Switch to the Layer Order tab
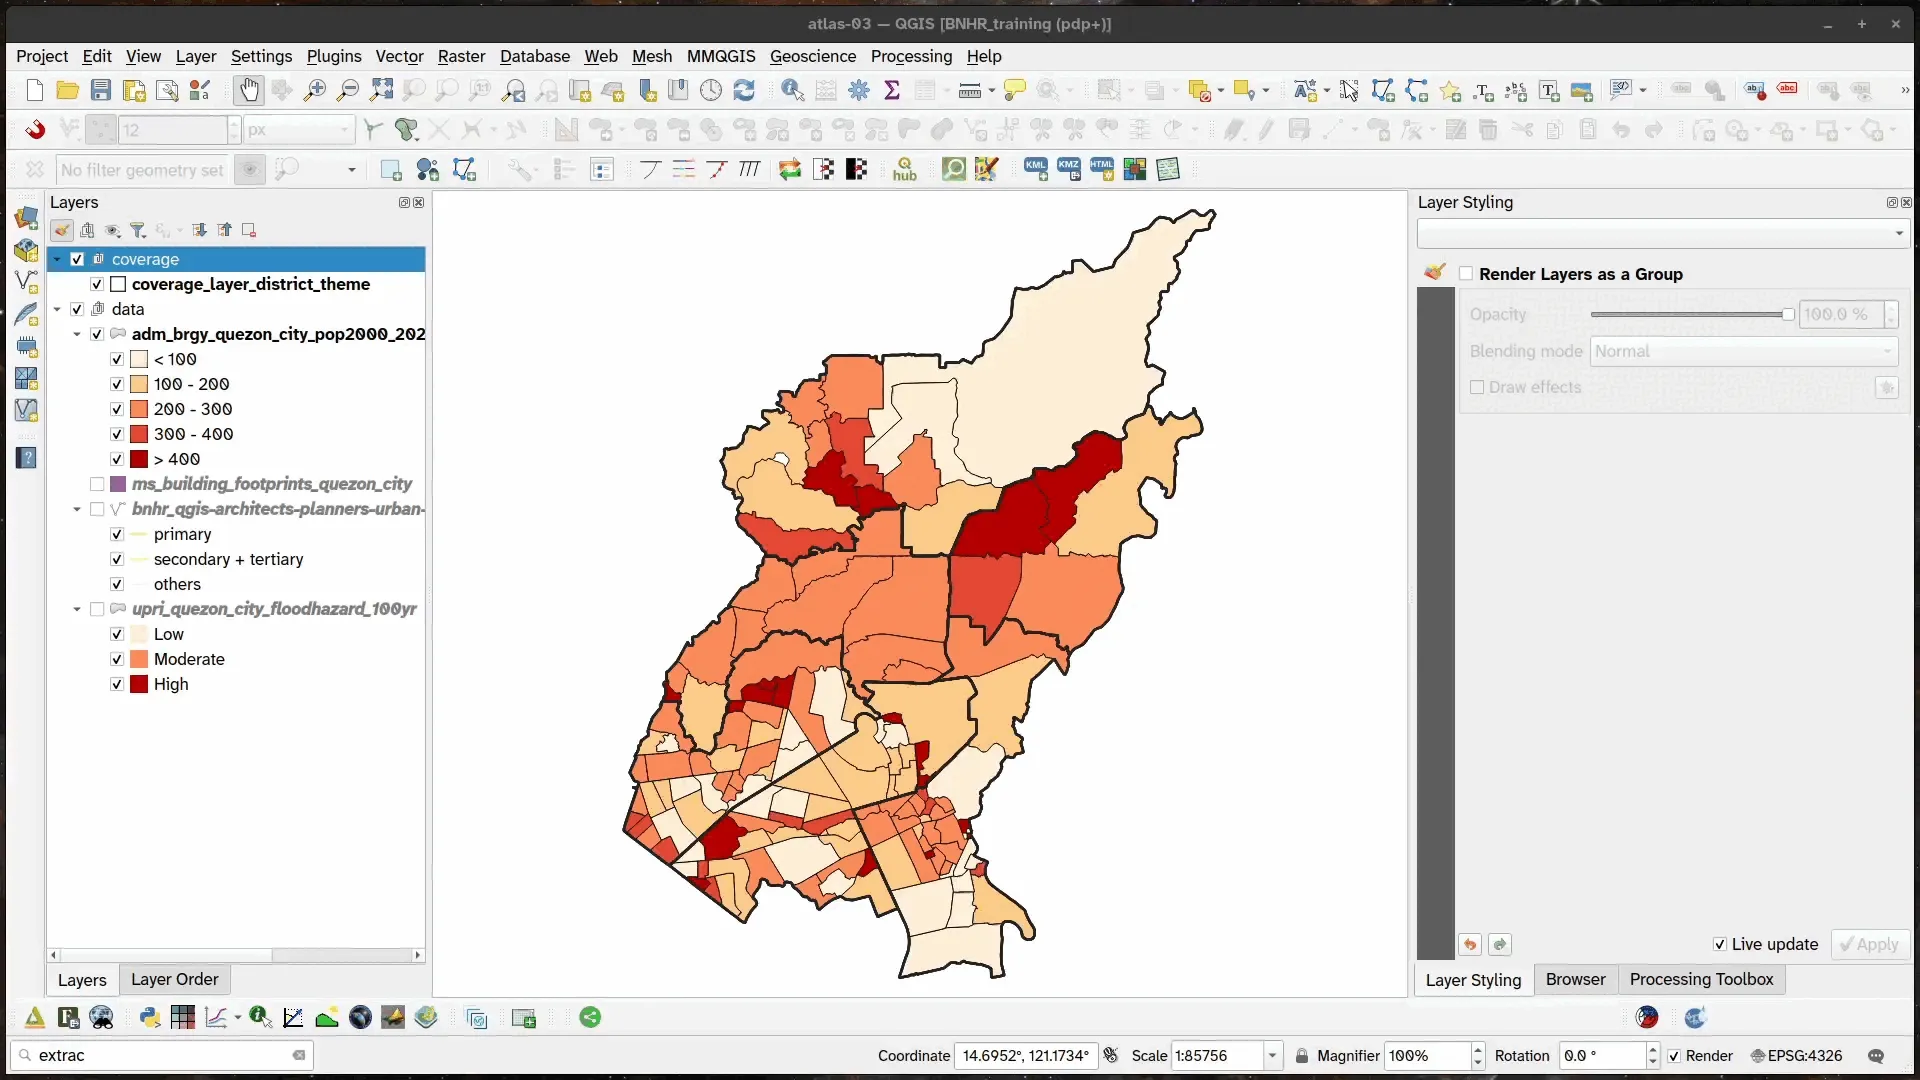 [174, 980]
